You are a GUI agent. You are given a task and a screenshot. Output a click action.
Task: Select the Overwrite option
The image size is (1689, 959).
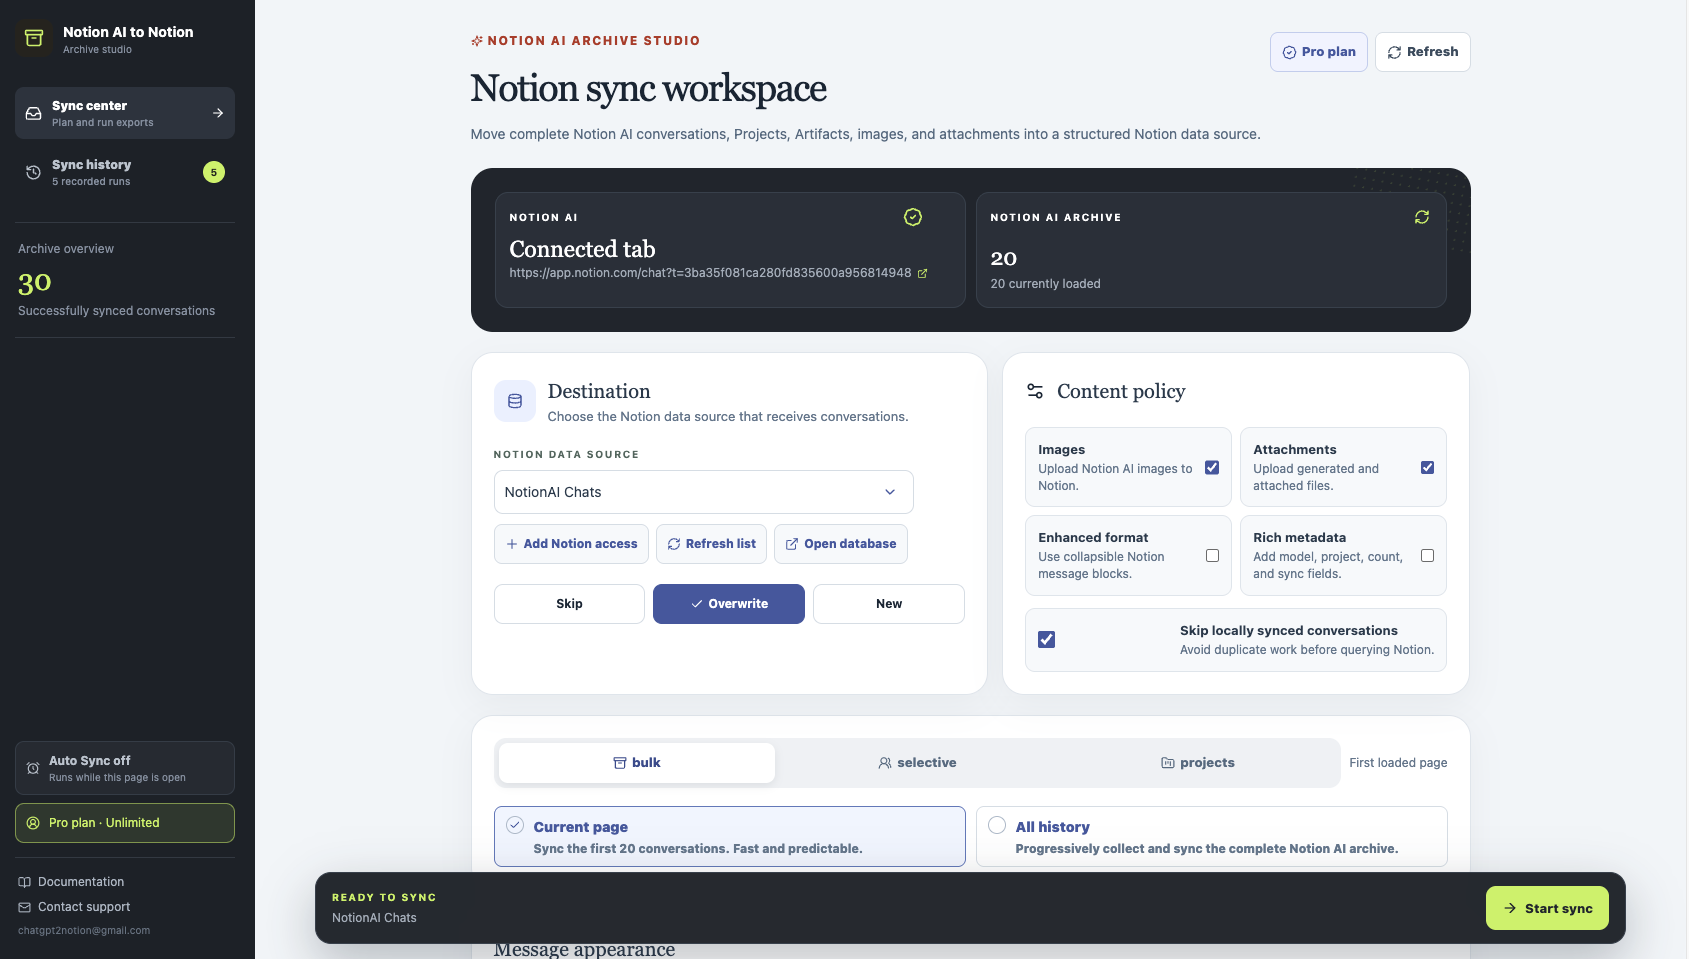coord(729,604)
